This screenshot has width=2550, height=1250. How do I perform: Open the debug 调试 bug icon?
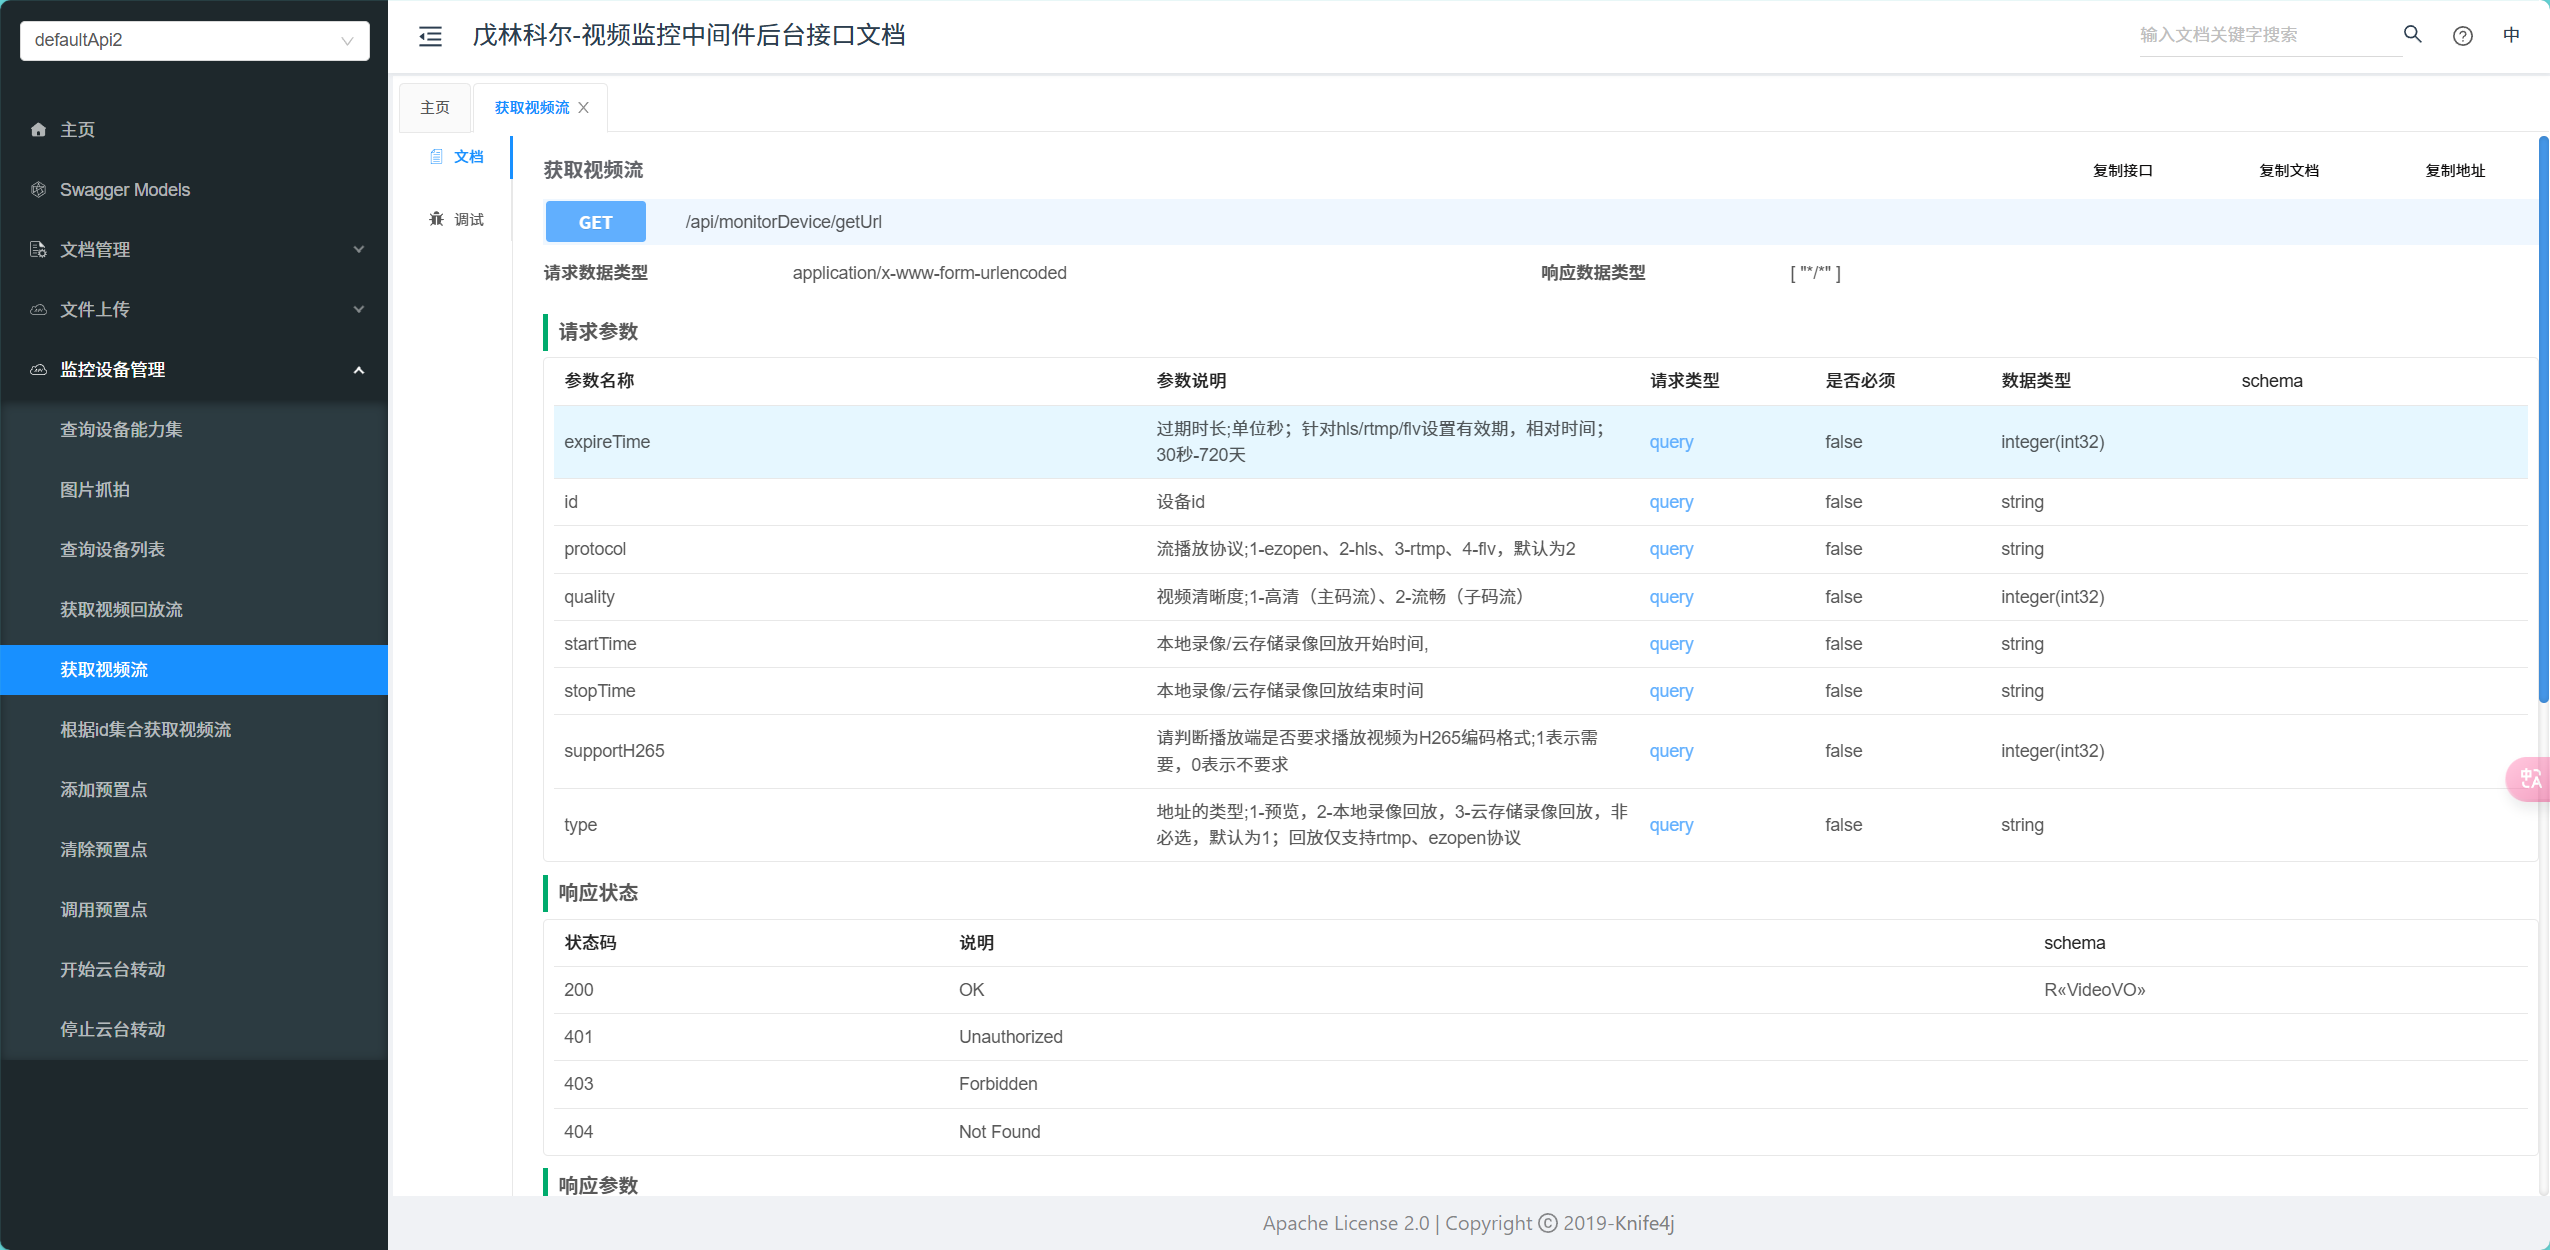tap(437, 219)
